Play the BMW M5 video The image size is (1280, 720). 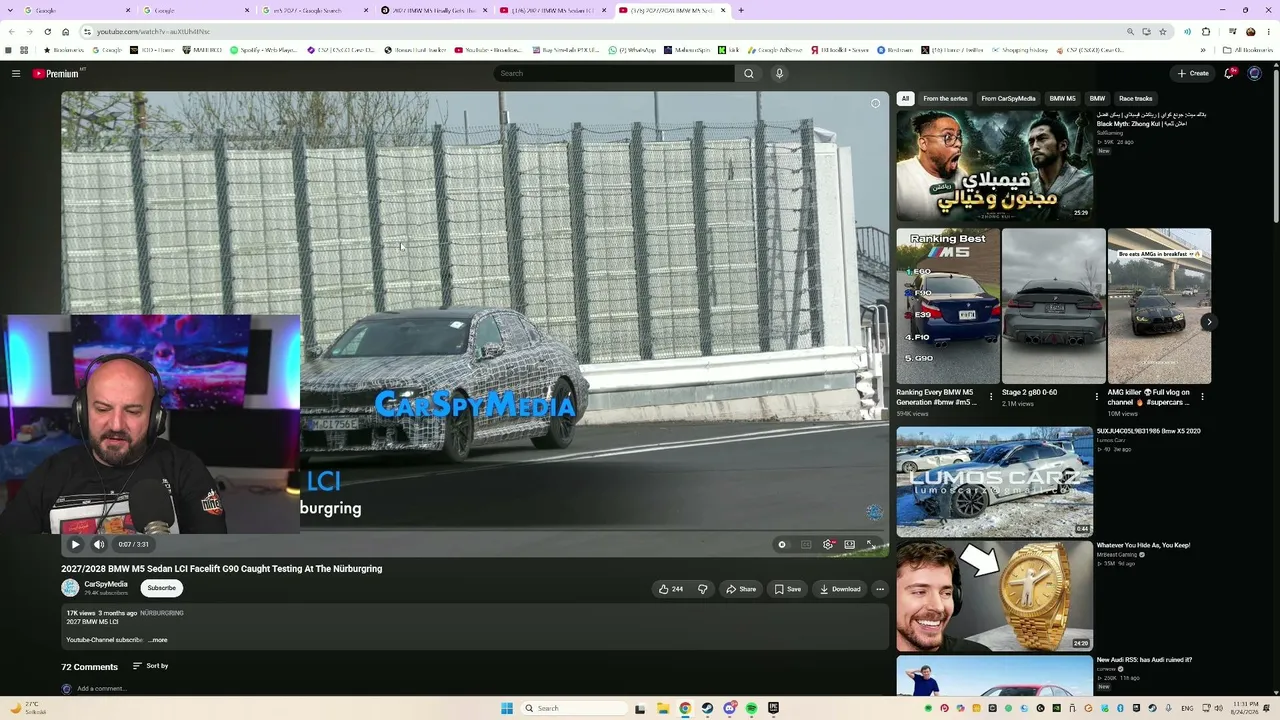coord(75,544)
